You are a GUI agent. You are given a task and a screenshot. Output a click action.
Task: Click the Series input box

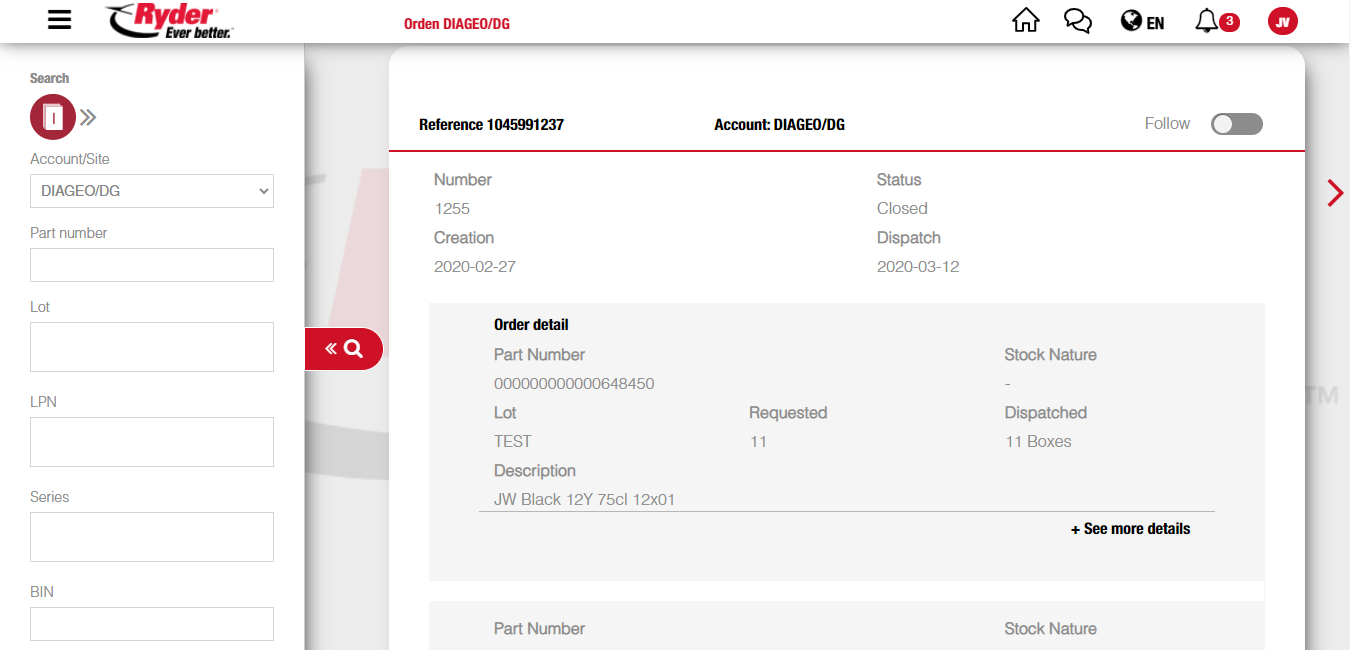point(152,537)
